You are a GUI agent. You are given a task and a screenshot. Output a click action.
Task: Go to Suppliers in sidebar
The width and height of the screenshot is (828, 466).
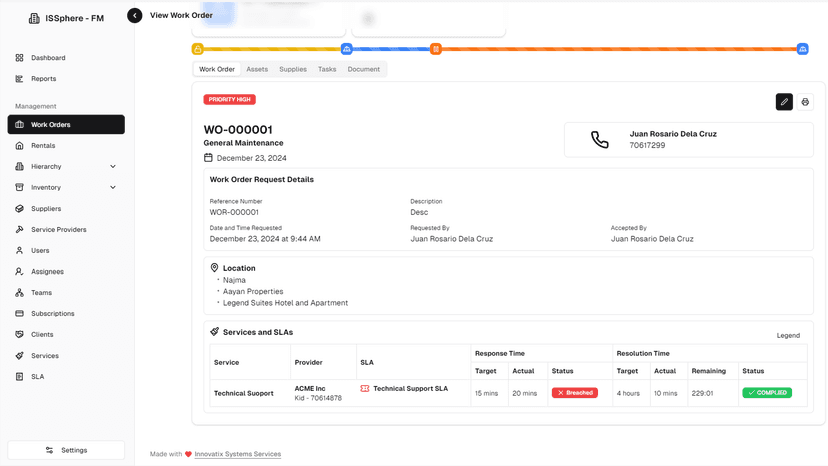click(x=46, y=209)
